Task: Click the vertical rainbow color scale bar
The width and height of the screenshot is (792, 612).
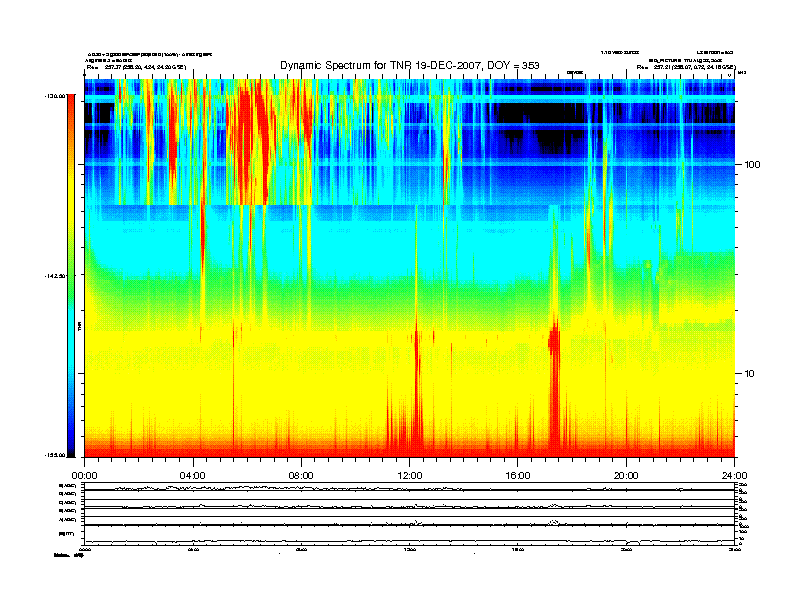Action: click(x=71, y=275)
